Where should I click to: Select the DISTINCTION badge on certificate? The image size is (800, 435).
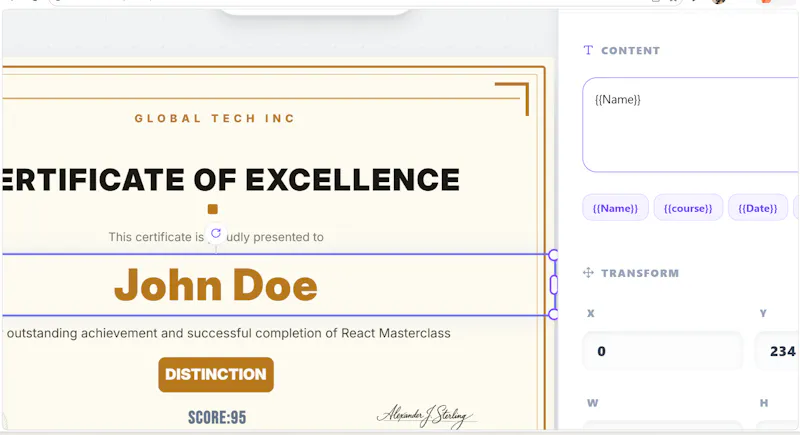coord(216,374)
